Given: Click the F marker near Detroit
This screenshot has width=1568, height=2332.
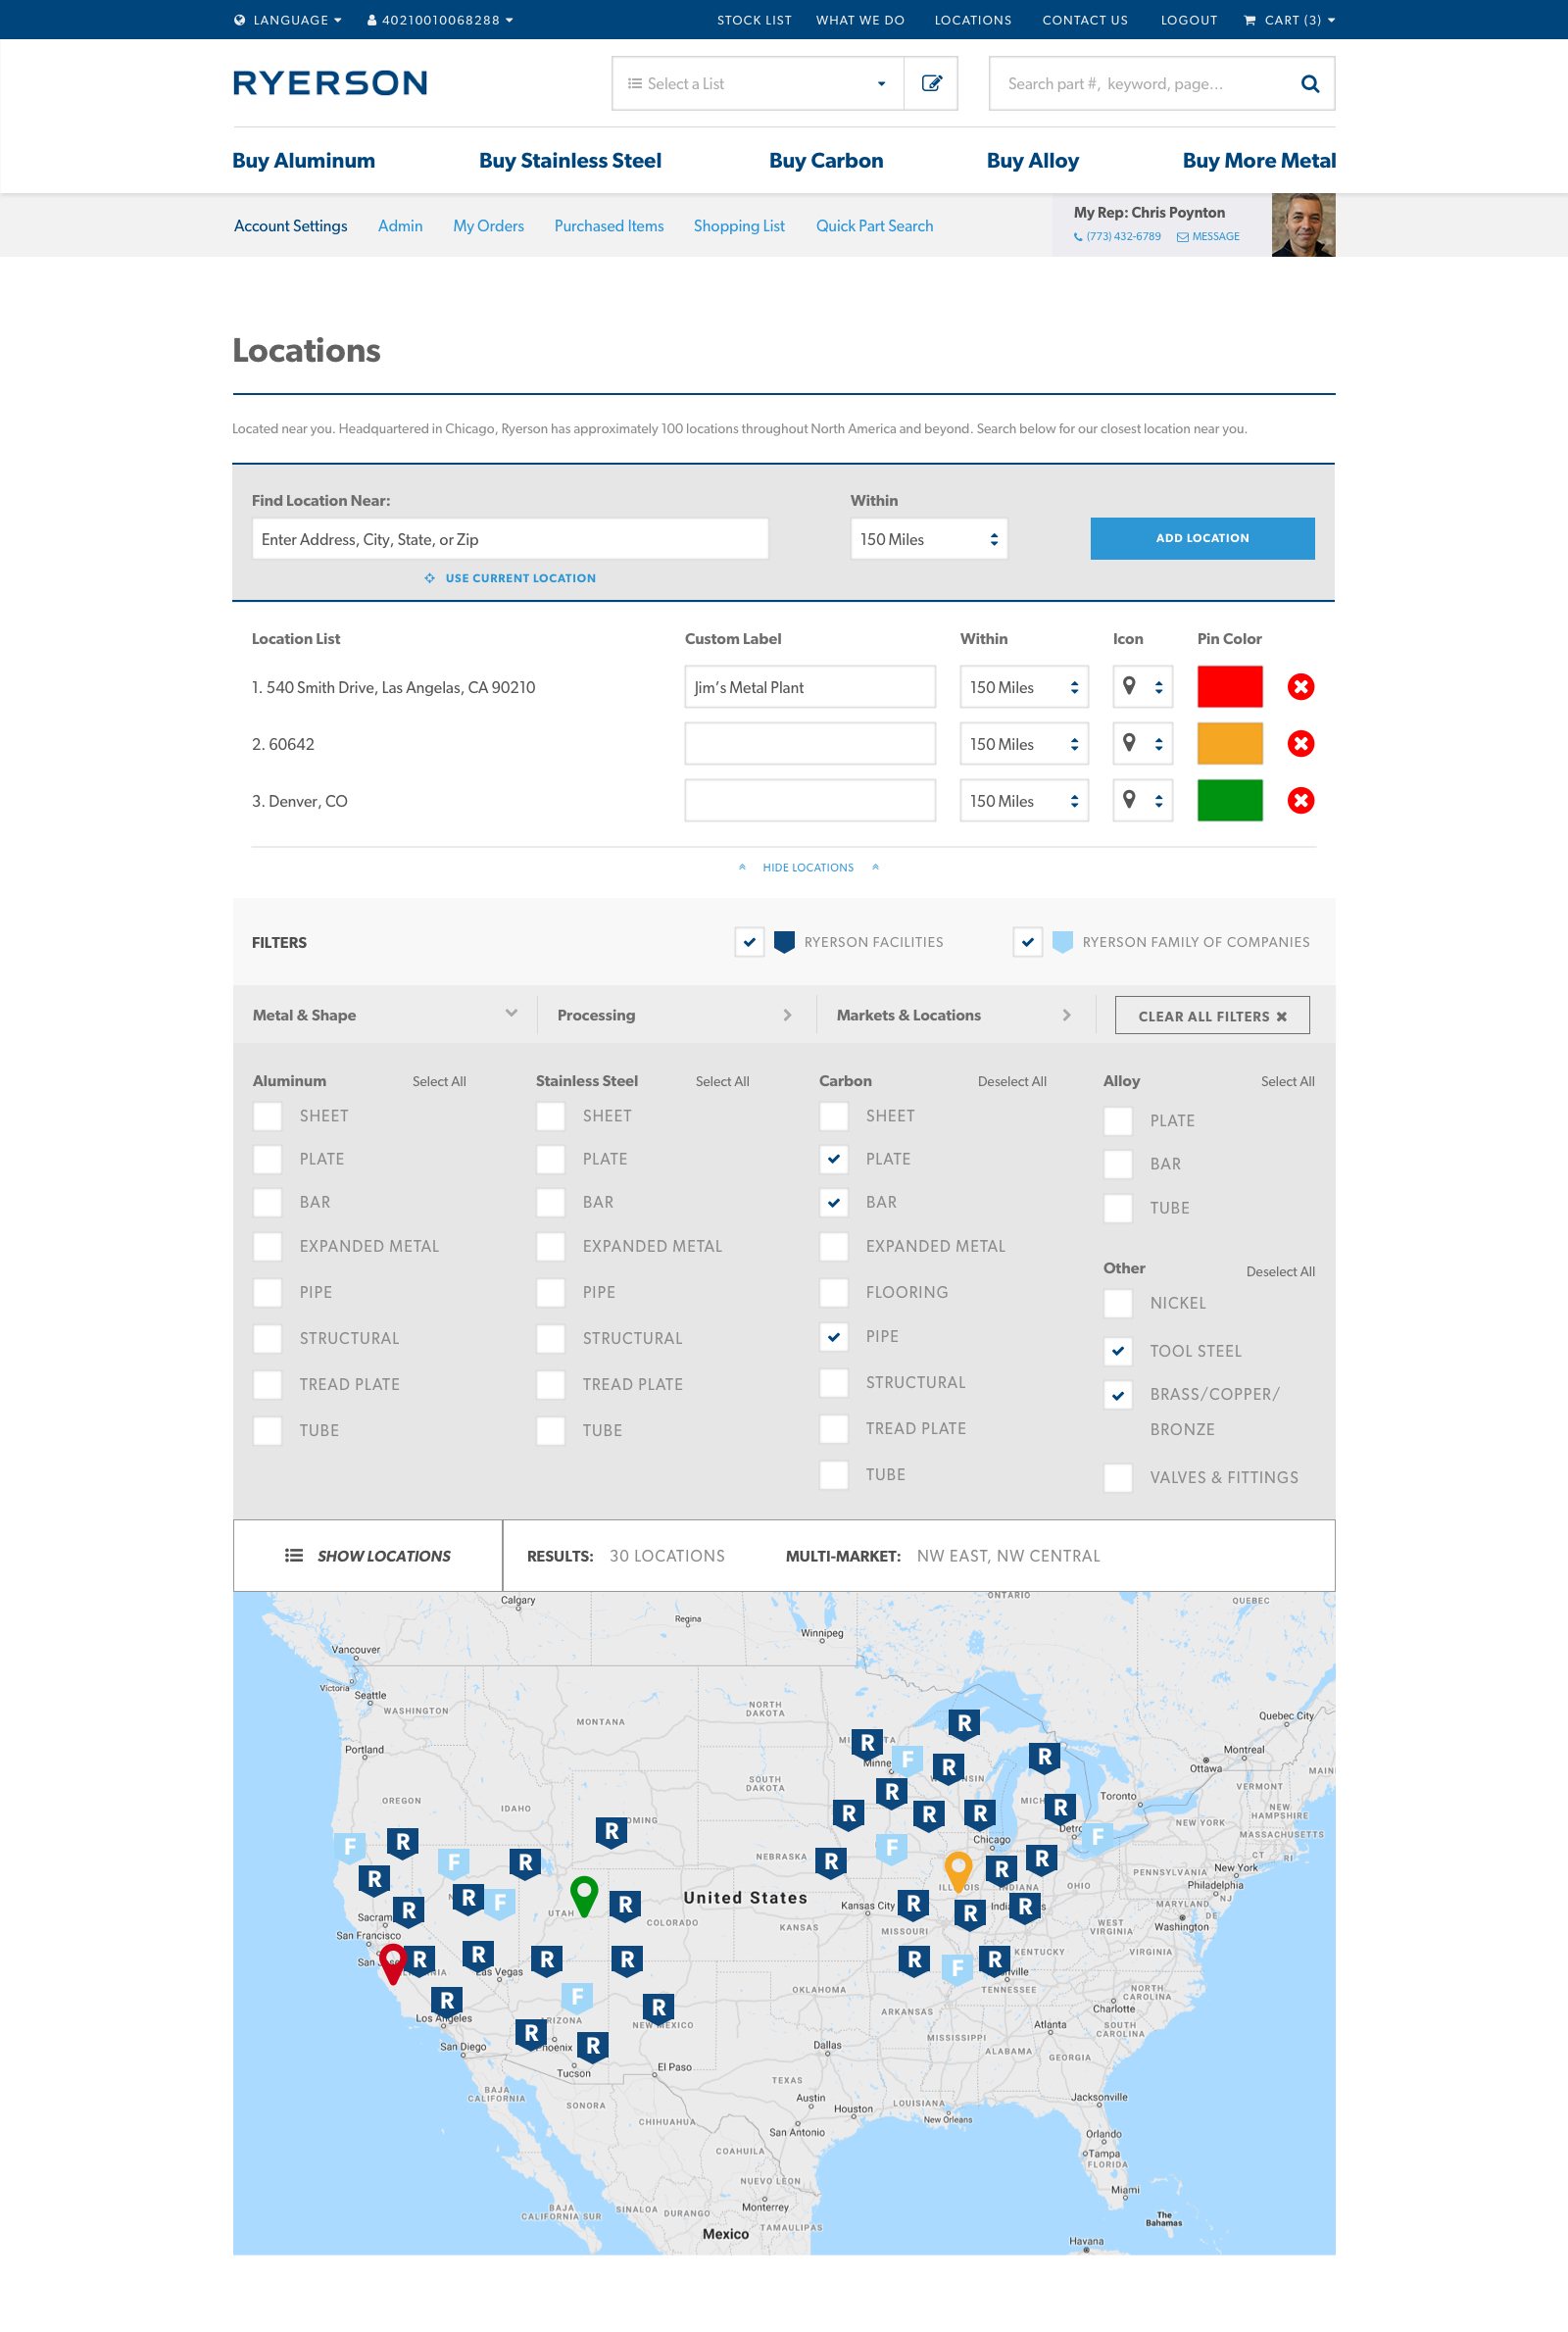Looking at the screenshot, I should (x=1097, y=1836).
